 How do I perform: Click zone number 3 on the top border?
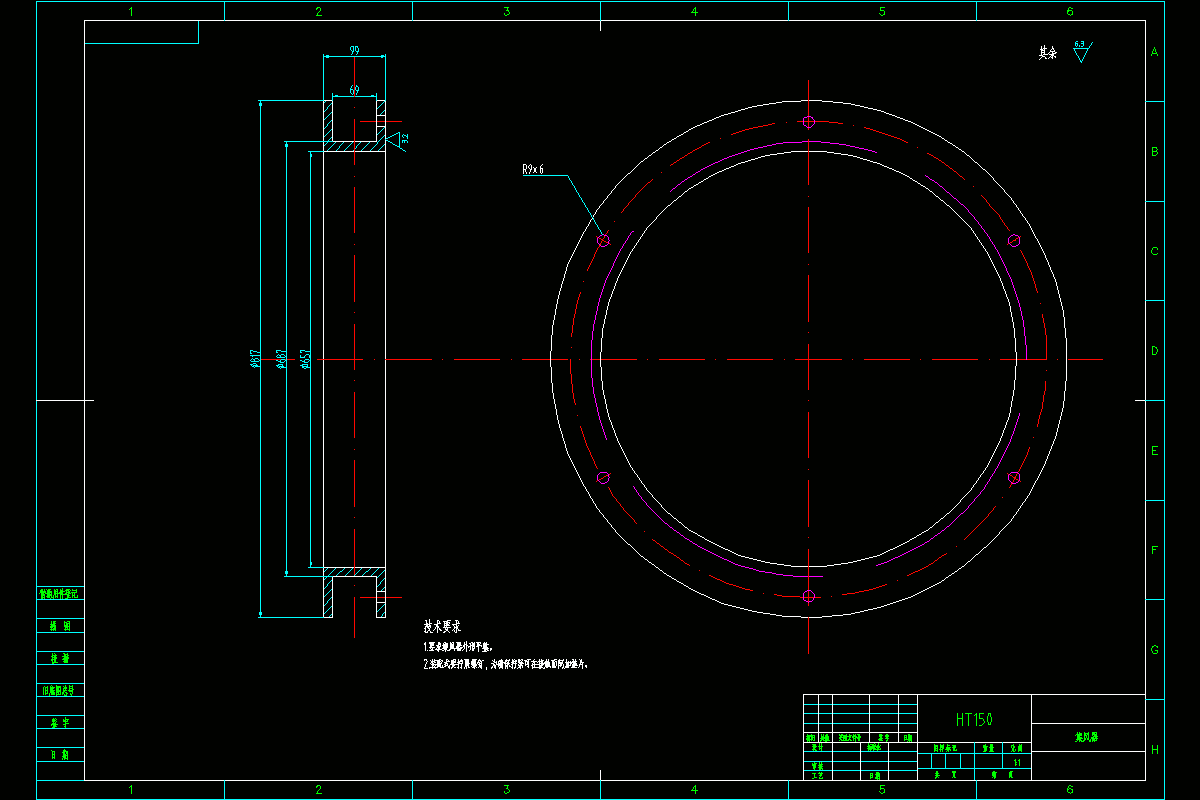(506, 12)
